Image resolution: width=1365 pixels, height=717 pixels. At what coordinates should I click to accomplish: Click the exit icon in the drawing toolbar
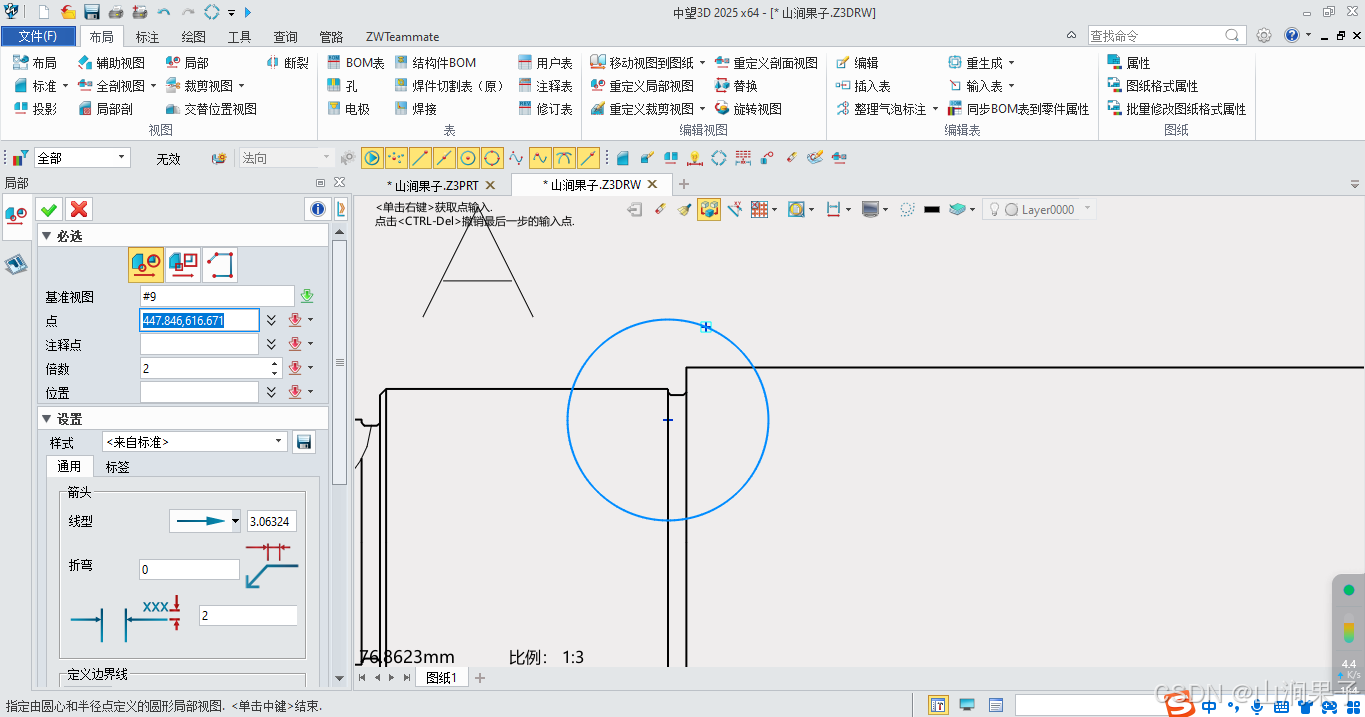click(635, 209)
